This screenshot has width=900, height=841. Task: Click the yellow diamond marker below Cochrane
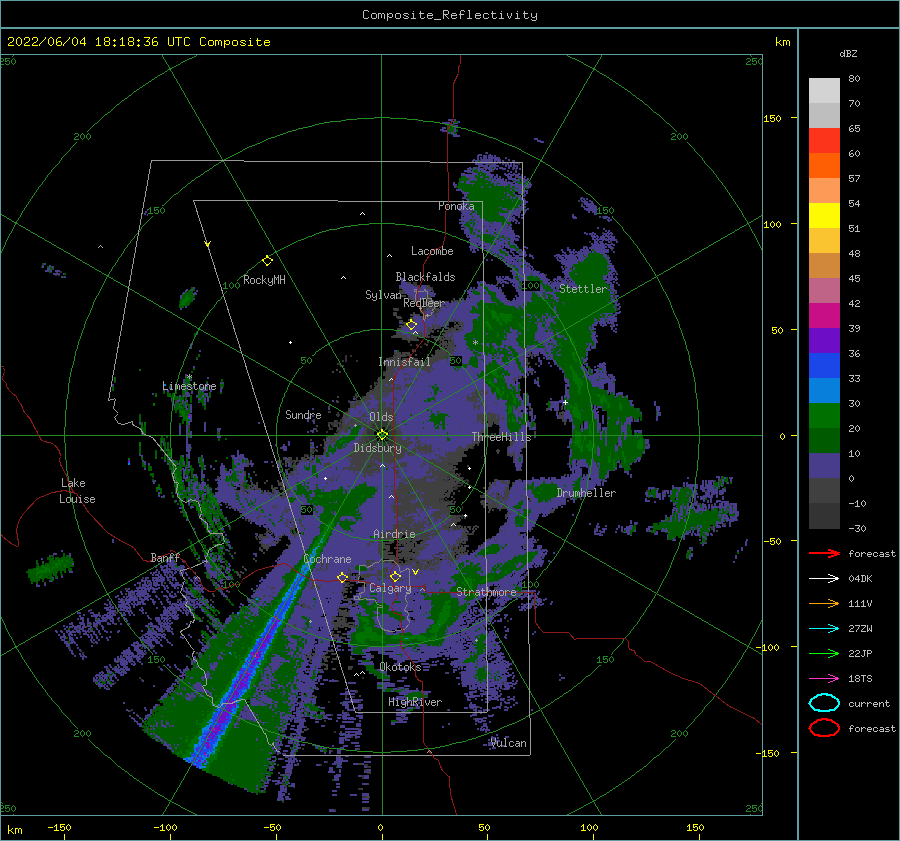tap(343, 577)
